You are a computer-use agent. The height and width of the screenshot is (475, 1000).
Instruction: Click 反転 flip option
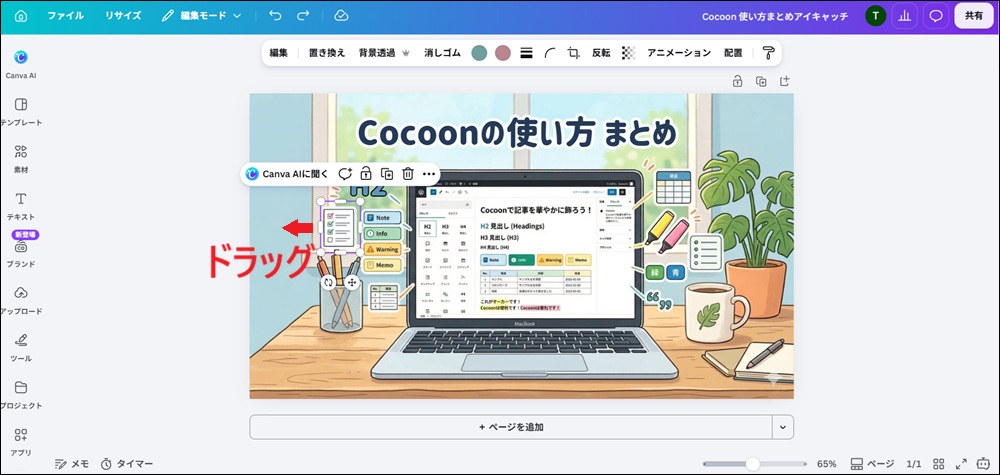[x=601, y=53]
